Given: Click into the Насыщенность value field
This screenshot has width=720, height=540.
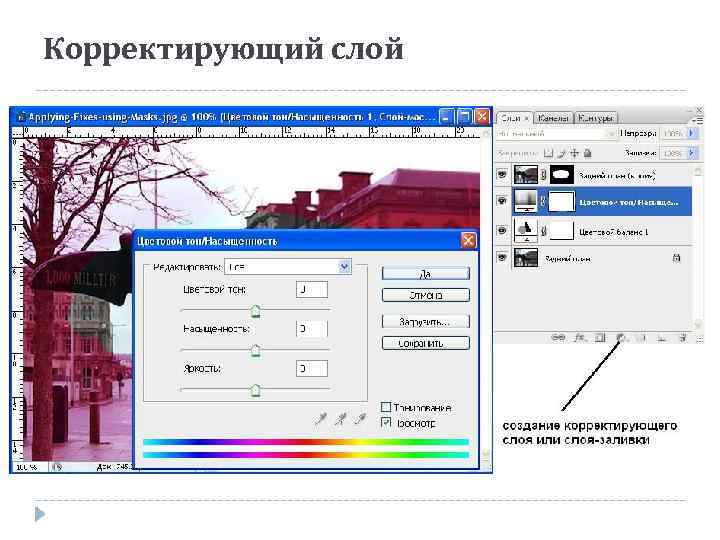Looking at the screenshot, I should coord(312,329).
